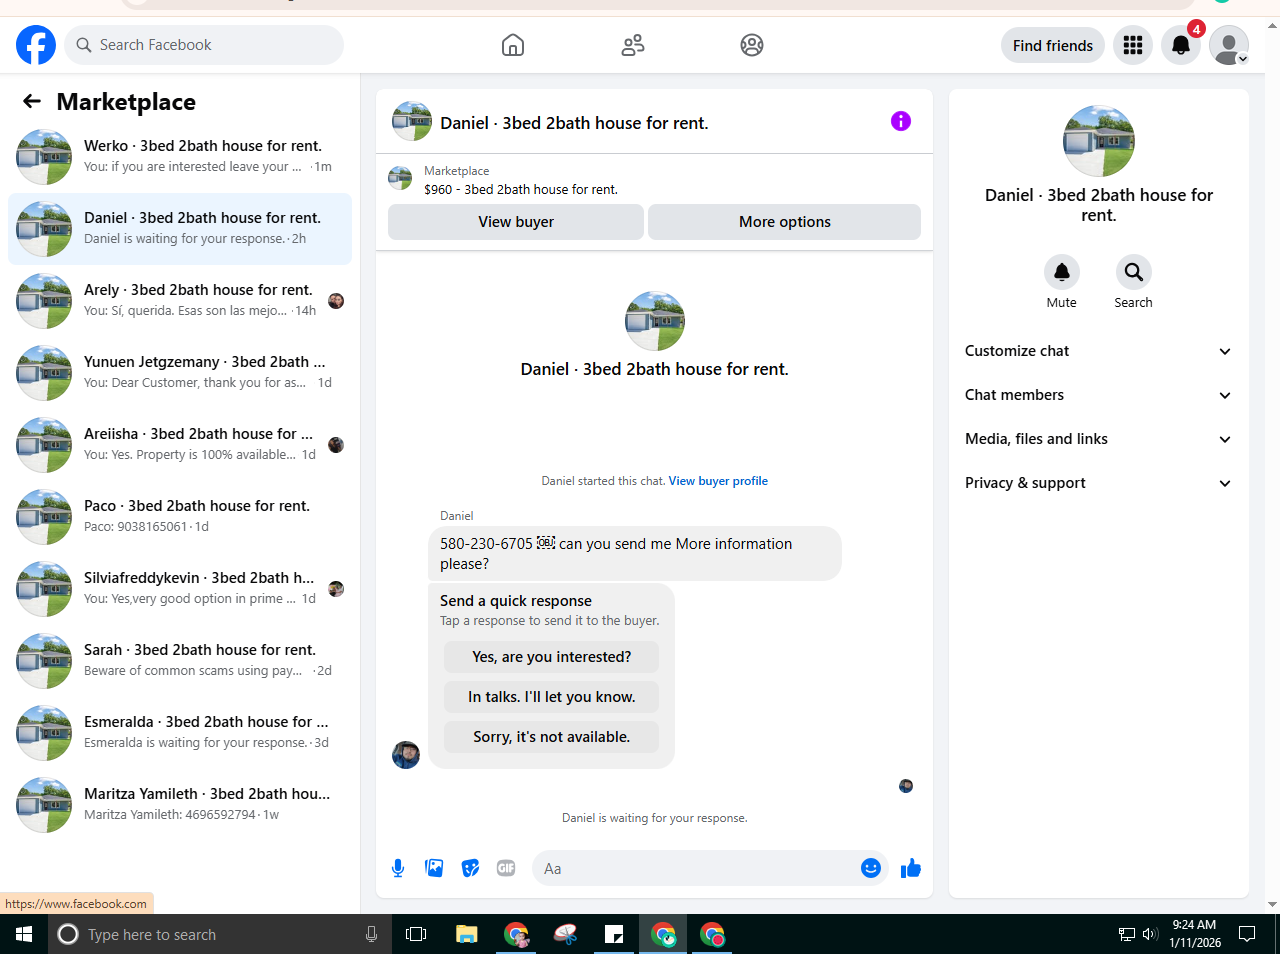Click the listing photo in chat center
Viewport: 1280px width, 954px height.
pos(655,321)
